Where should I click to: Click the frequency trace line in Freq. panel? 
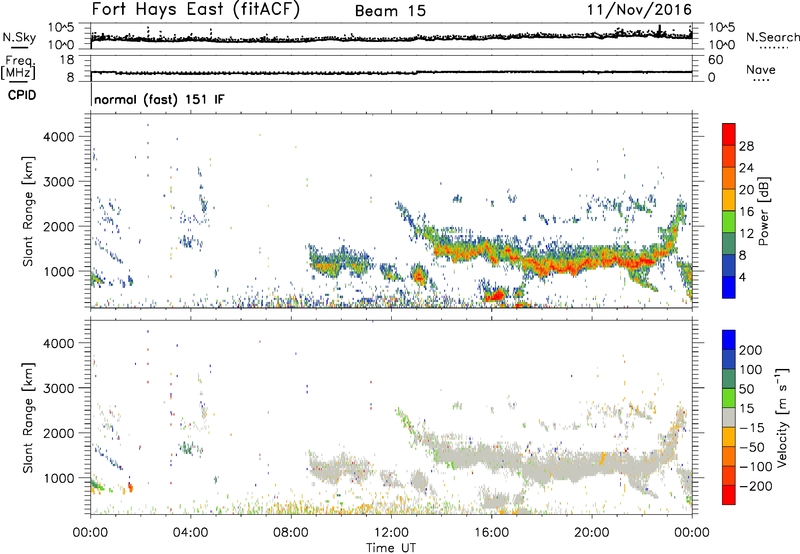click(x=391, y=72)
